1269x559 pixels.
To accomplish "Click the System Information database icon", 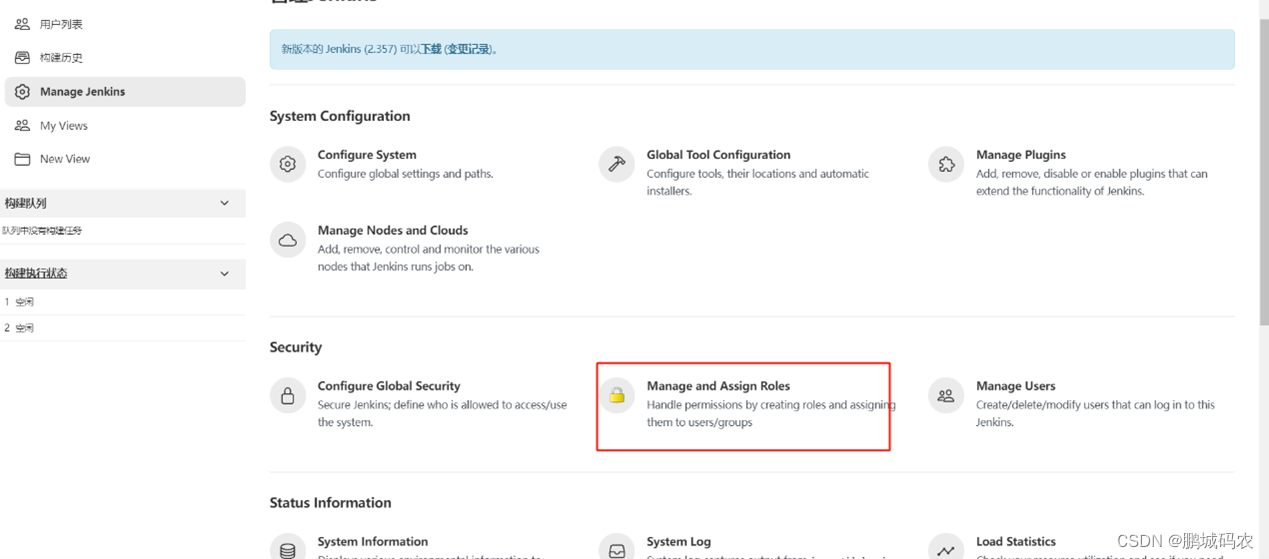I will (x=288, y=549).
